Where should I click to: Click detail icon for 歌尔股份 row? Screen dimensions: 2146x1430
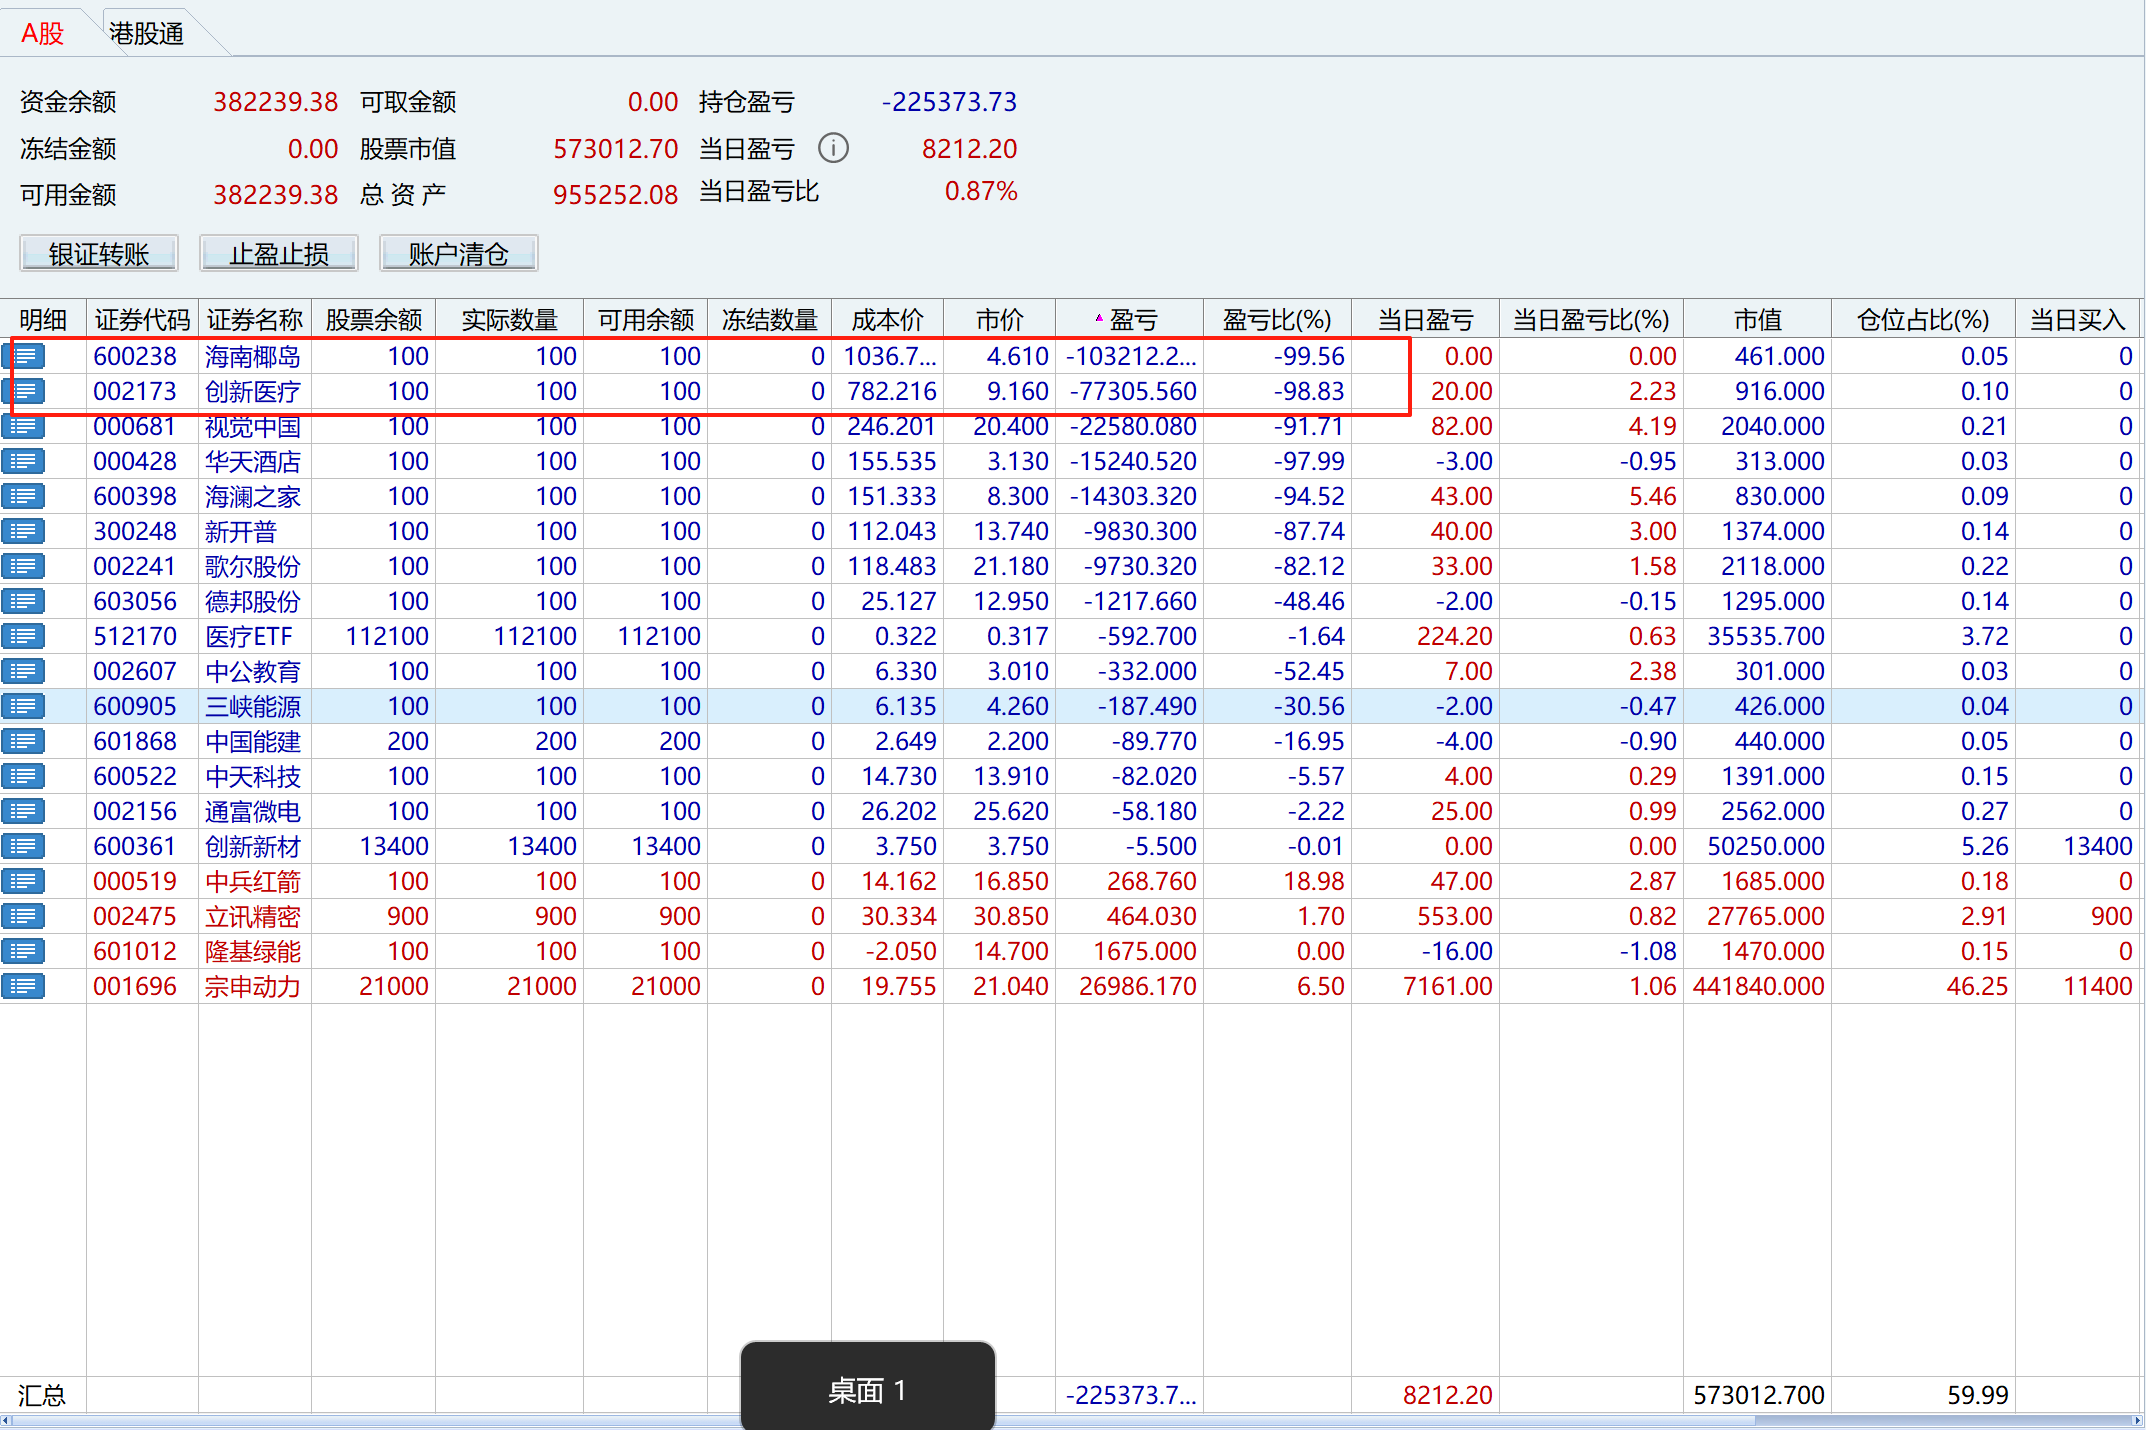[x=23, y=567]
